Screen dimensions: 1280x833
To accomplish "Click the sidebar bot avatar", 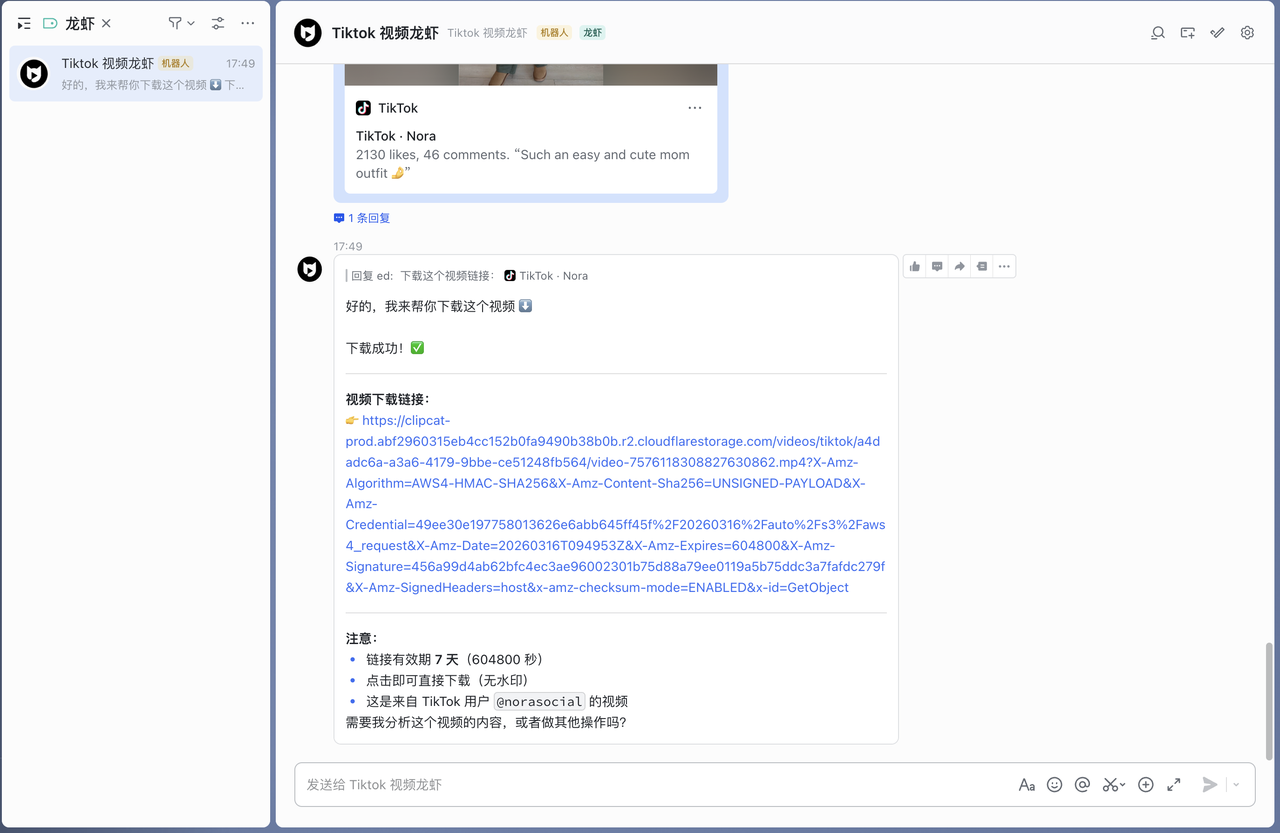I will click(x=34, y=74).
